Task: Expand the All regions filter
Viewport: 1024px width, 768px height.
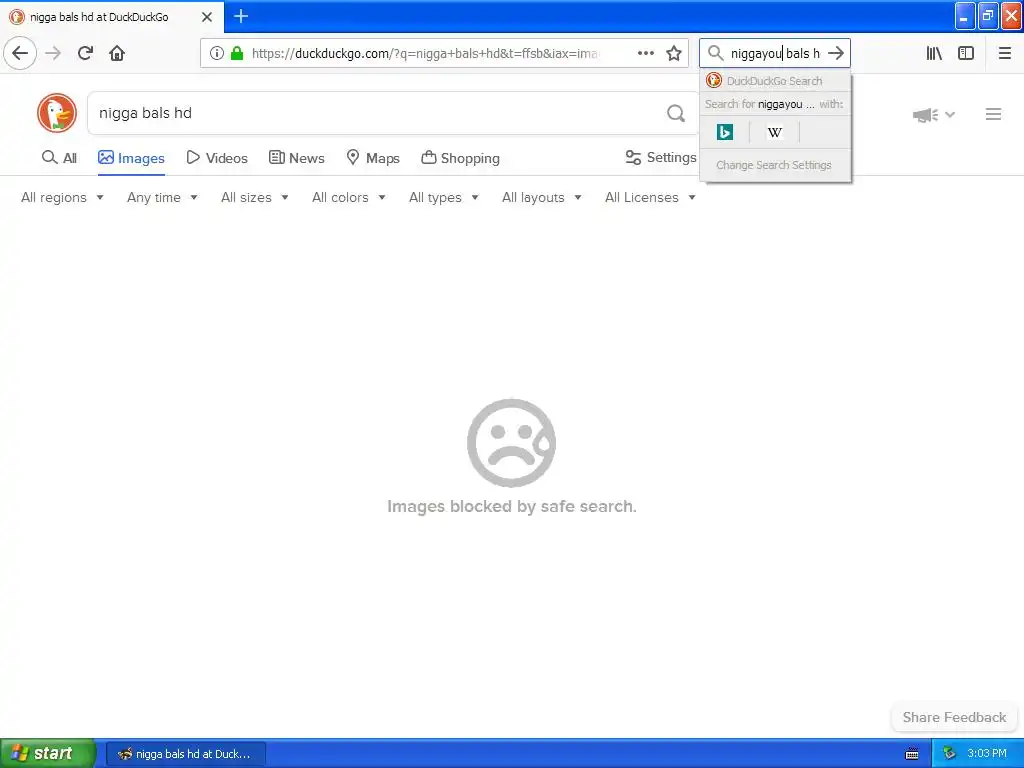Action: (x=63, y=197)
